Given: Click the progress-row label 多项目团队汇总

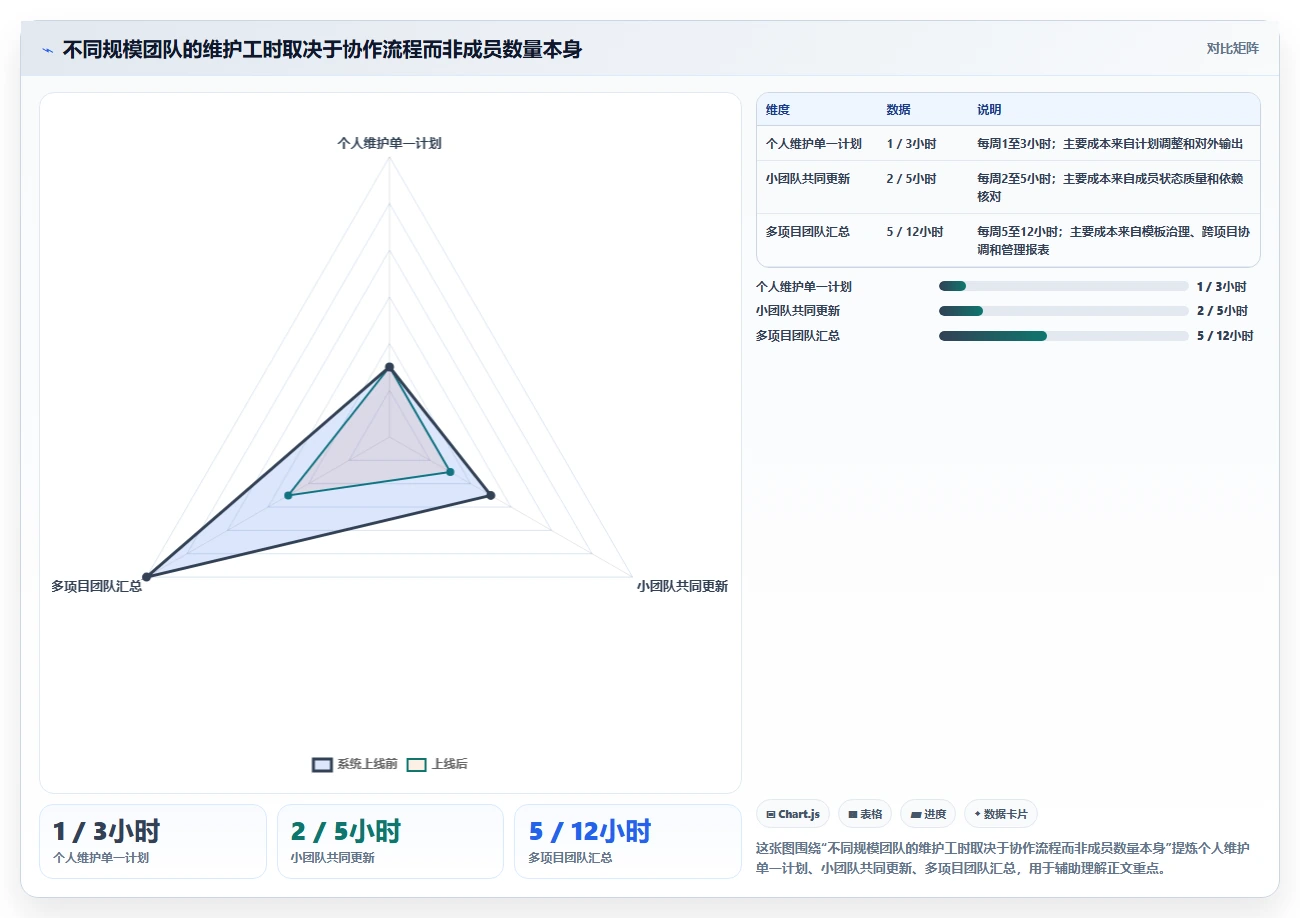Looking at the screenshot, I should (x=798, y=336).
